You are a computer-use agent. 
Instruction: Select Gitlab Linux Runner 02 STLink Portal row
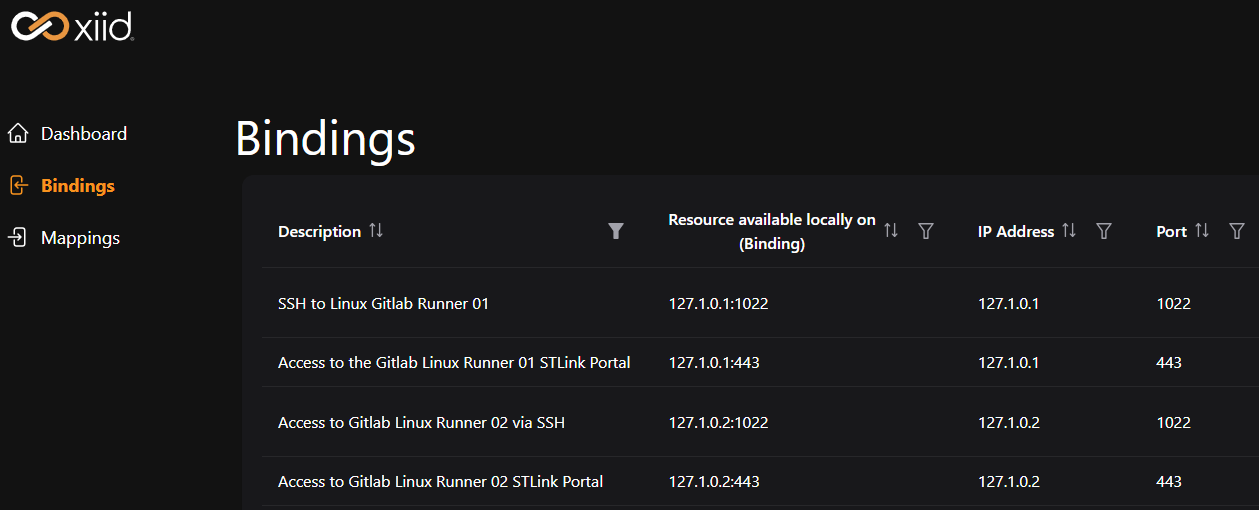pos(440,482)
